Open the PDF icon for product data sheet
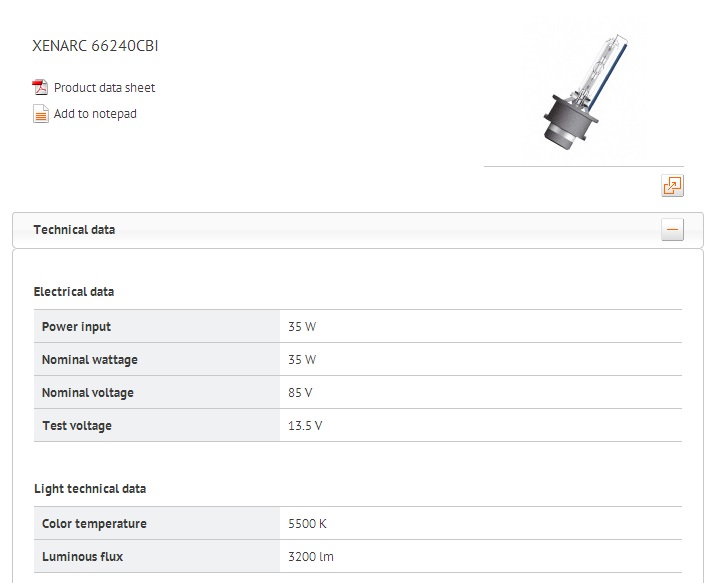This screenshot has width=710, height=583. pos(40,87)
